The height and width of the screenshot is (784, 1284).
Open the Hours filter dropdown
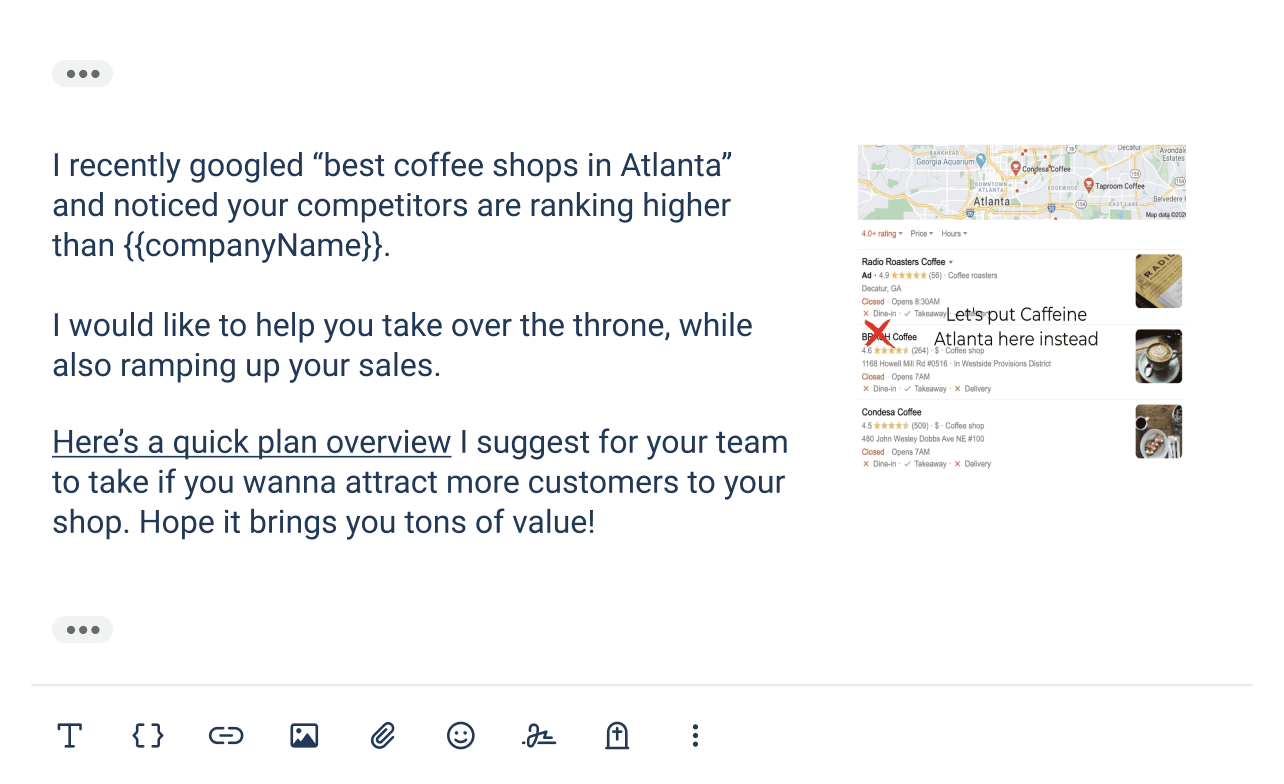click(x=954, y=234)
